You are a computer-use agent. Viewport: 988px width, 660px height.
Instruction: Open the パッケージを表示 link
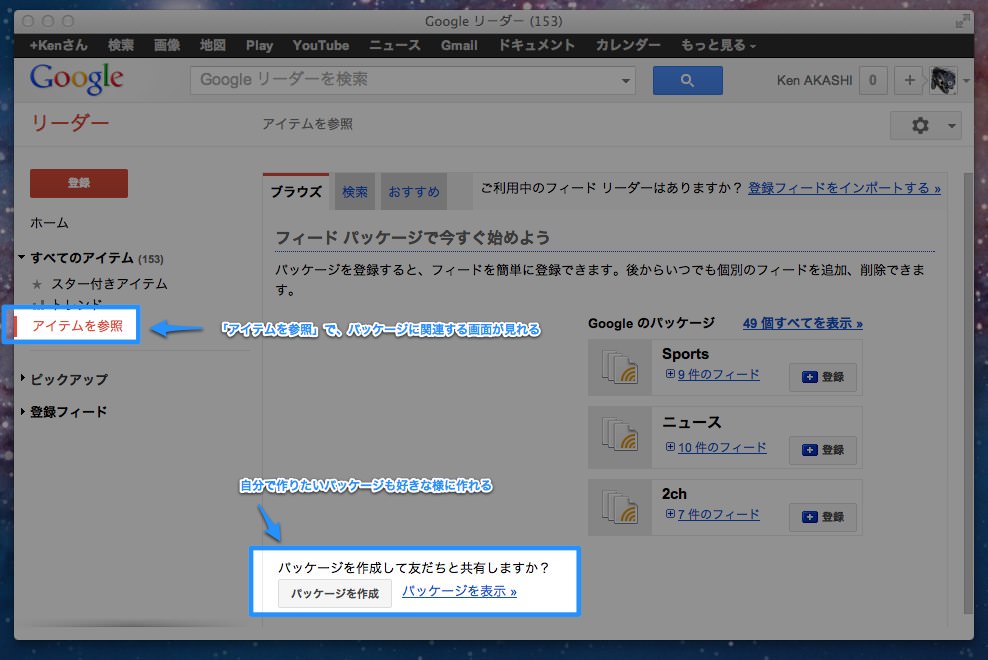(x=459, y=591)
